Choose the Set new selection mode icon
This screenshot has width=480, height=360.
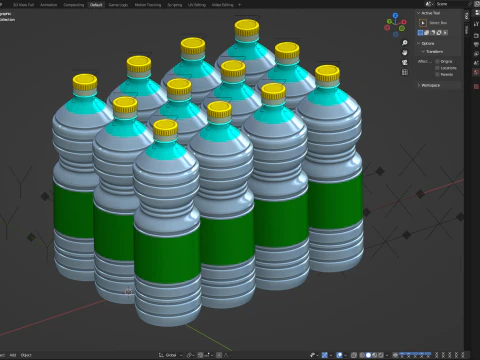(x=420, y=33)
